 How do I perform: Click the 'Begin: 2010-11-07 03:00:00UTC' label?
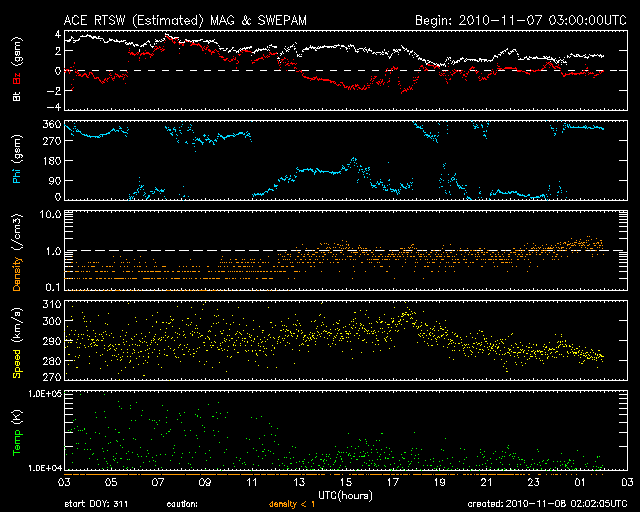tap(521, 20)
